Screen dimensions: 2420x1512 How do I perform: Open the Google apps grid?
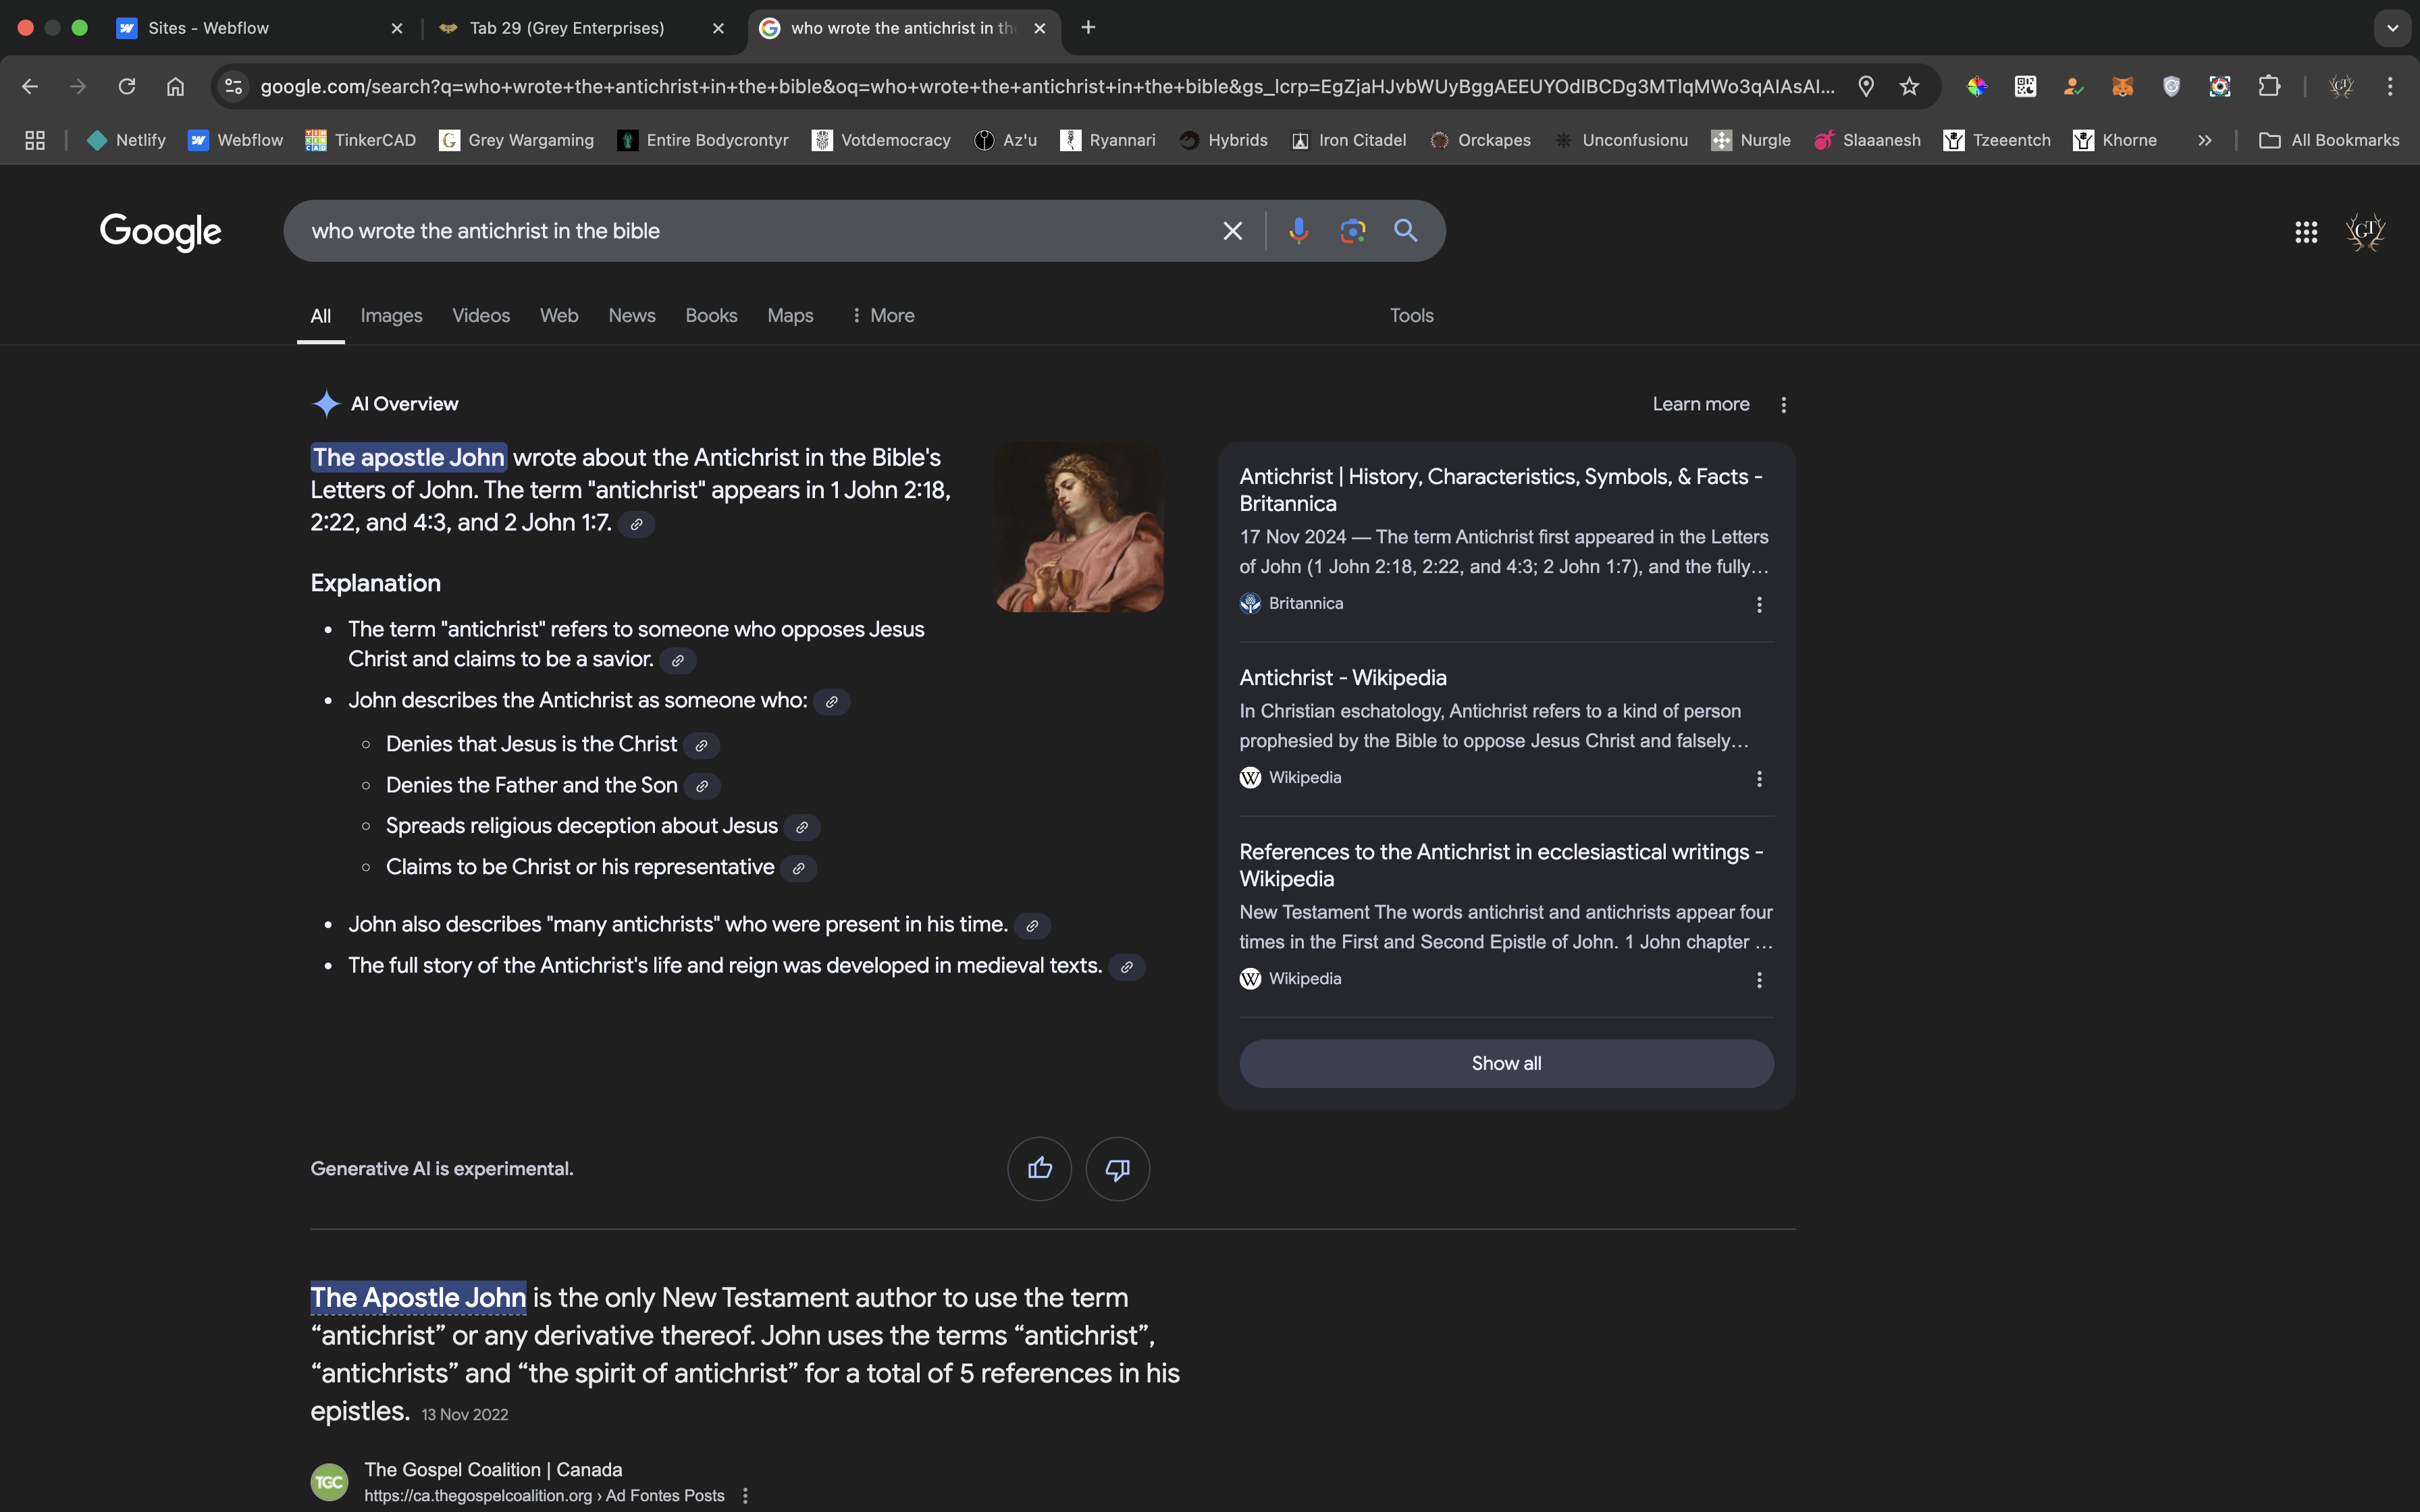click(x=2306, y=232)
